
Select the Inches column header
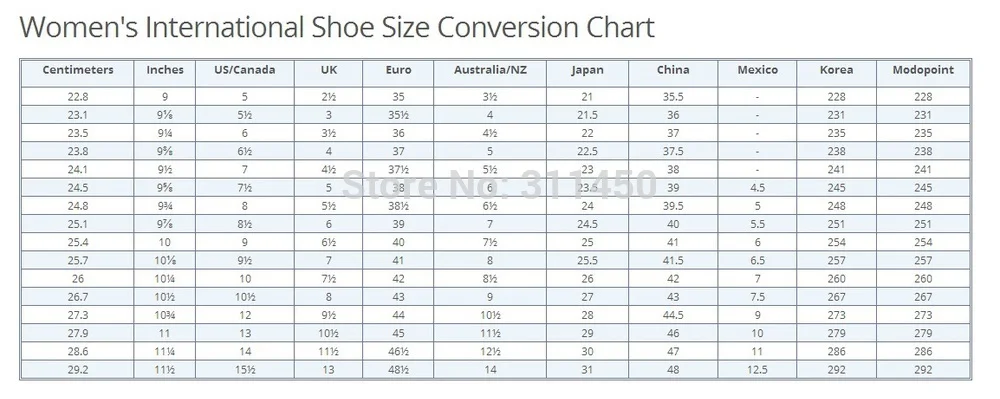[165, 70]
